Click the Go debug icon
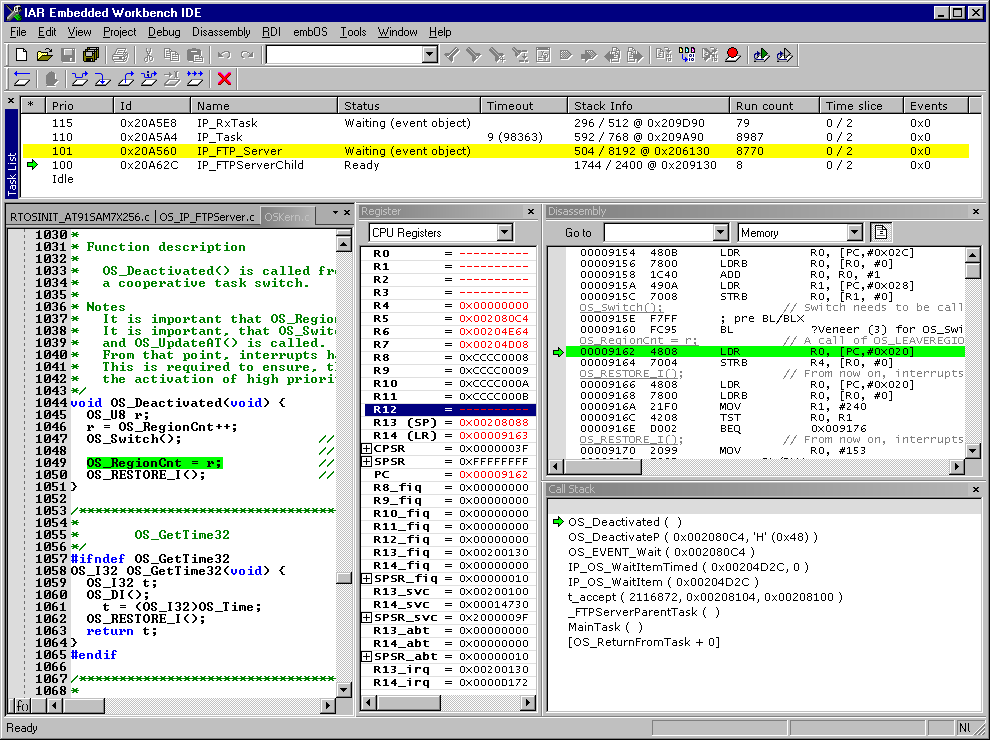The height and width of the screenshot is (740, 990). click(x=195, y=79)
